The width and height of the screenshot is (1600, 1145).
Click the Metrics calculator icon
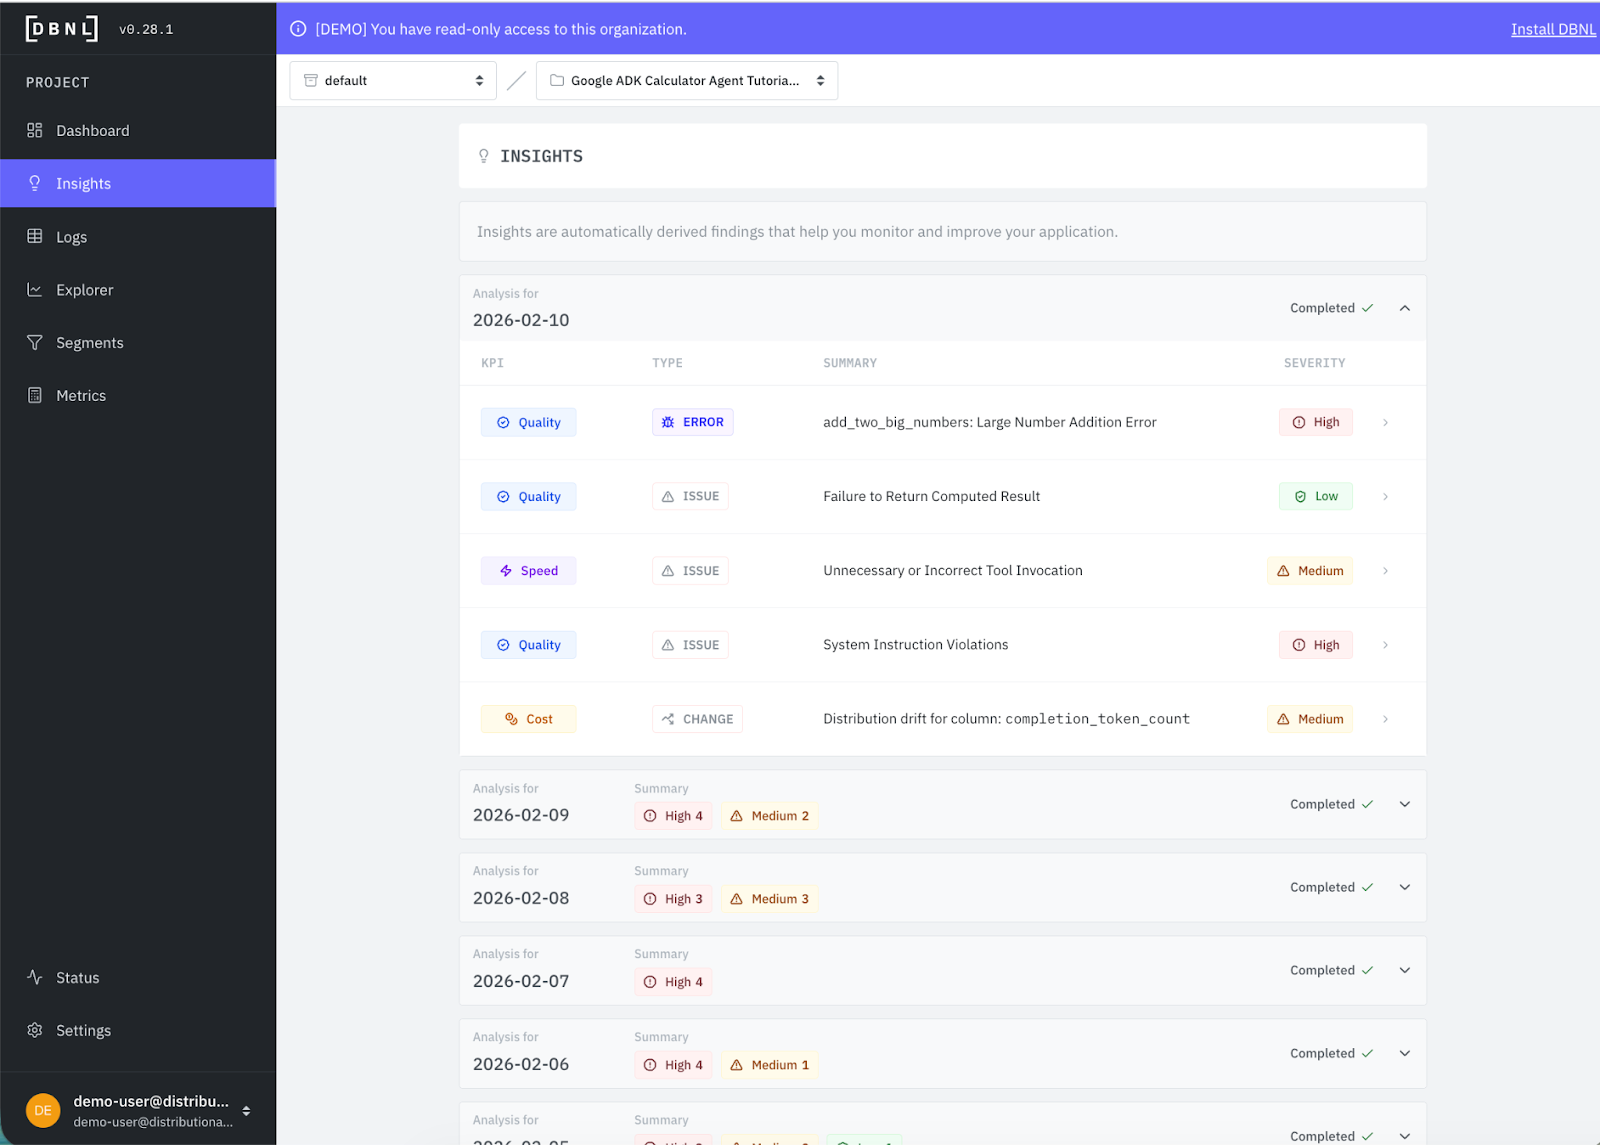click(35, 395)
